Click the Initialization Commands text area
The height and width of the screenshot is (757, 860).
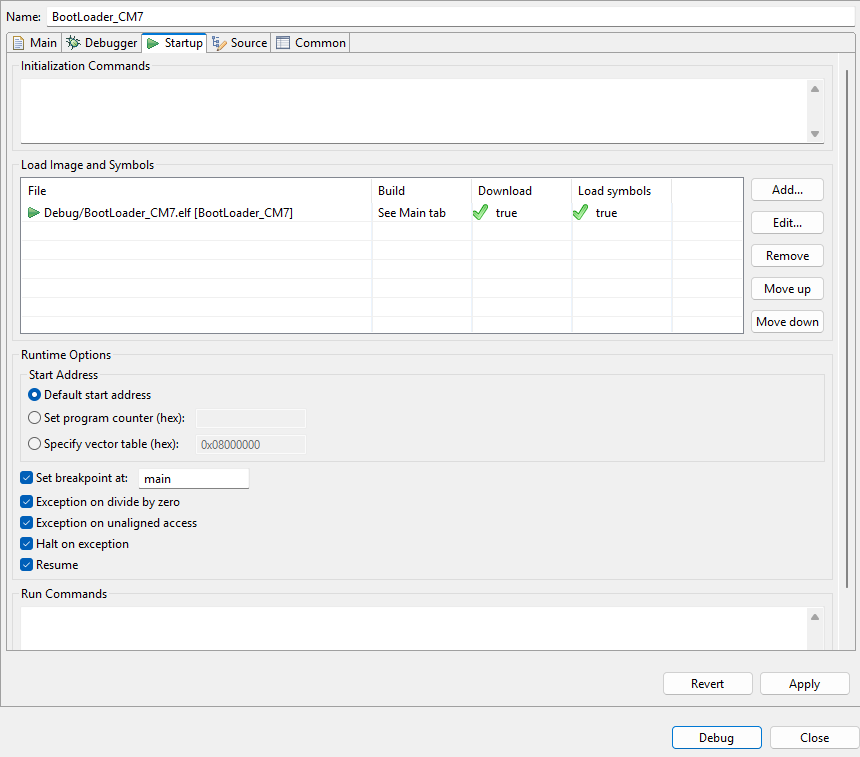click(414, 111)
